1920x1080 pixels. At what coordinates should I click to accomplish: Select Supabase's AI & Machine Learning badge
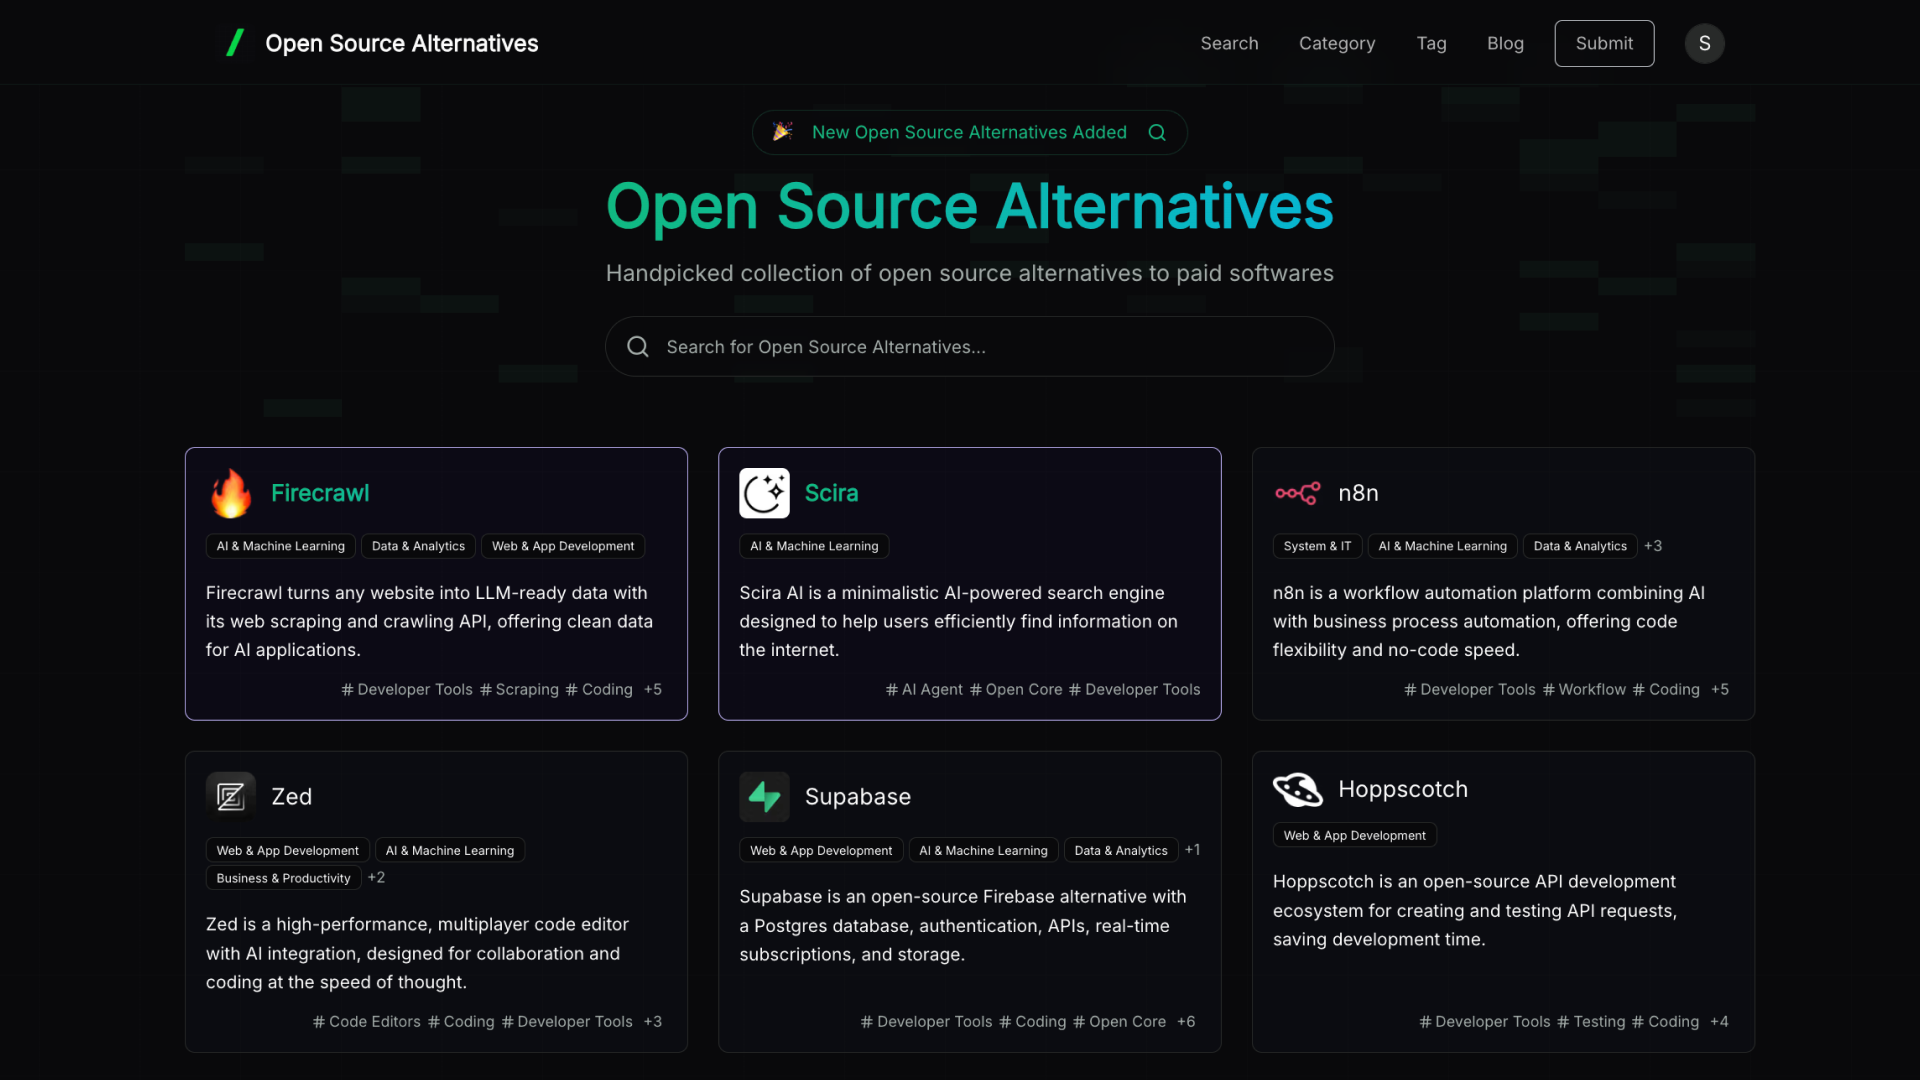coord(983,850)
